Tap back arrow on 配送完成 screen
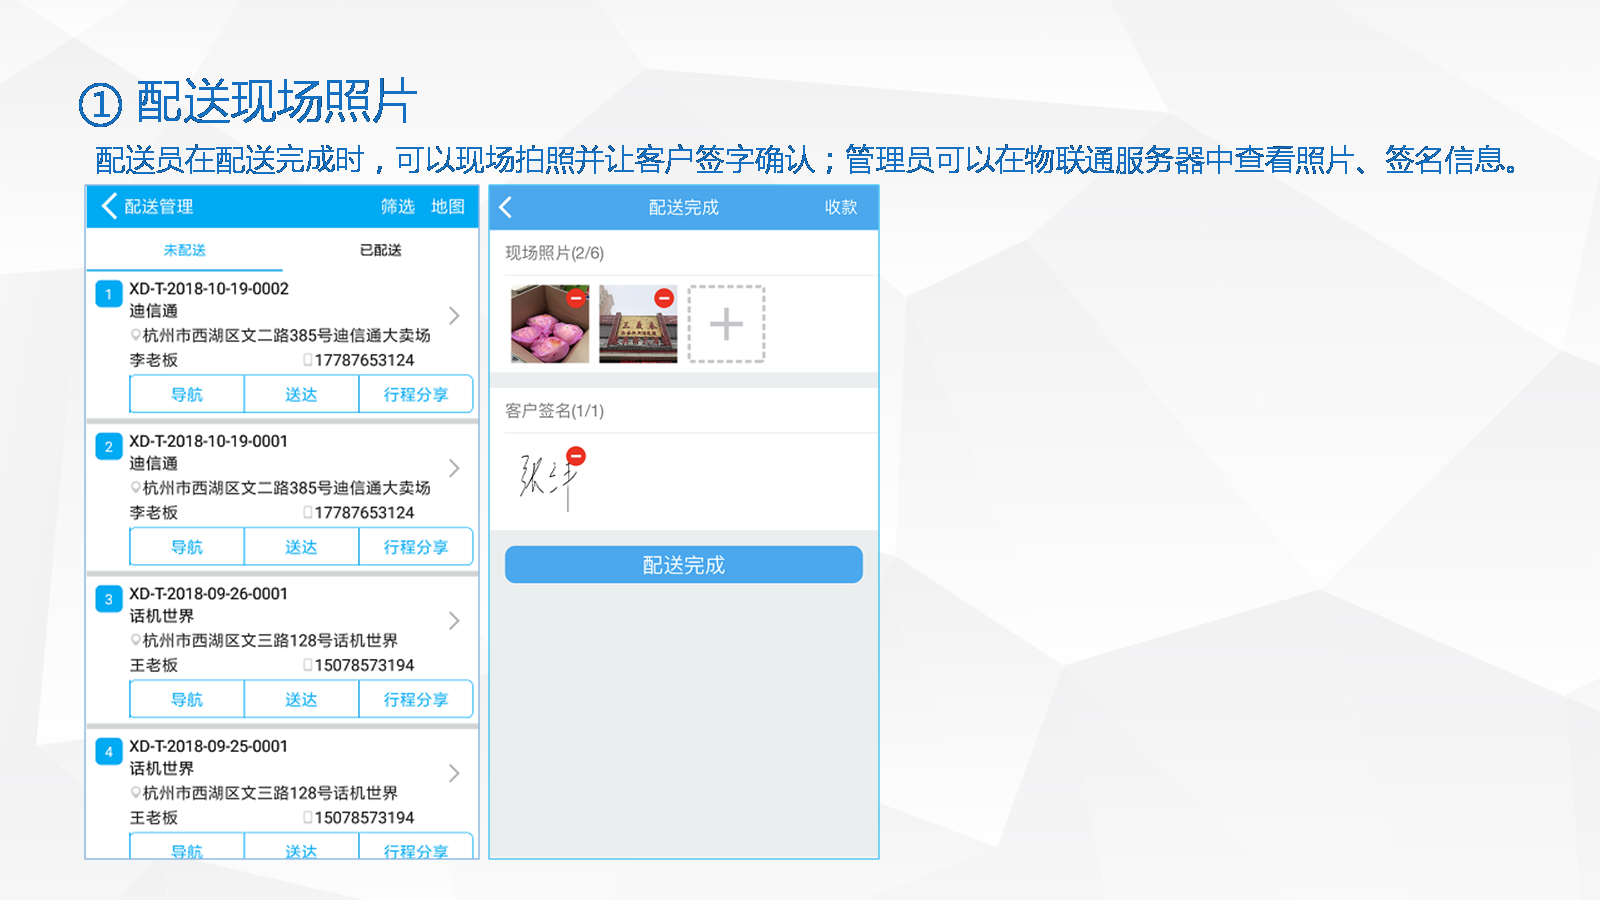1600x900 pixels. (x=506, y=207)
